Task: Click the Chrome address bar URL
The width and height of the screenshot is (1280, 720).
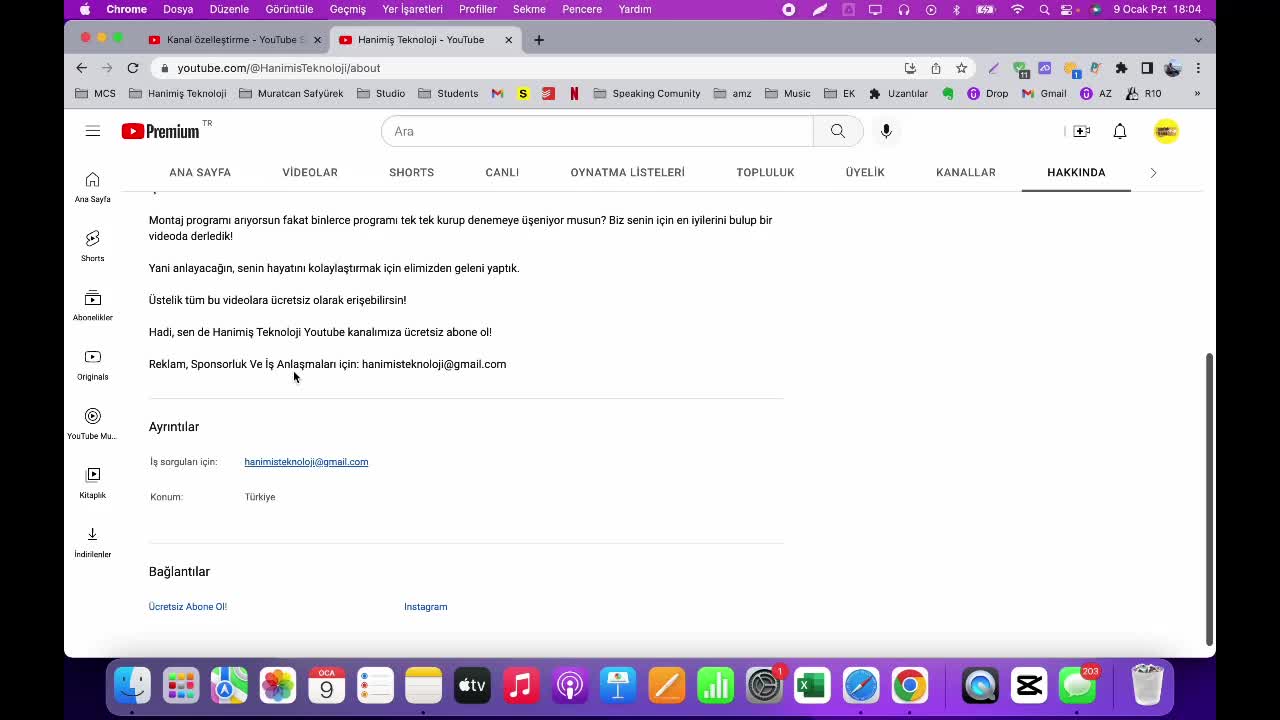Action: click(x=279, y=68)
